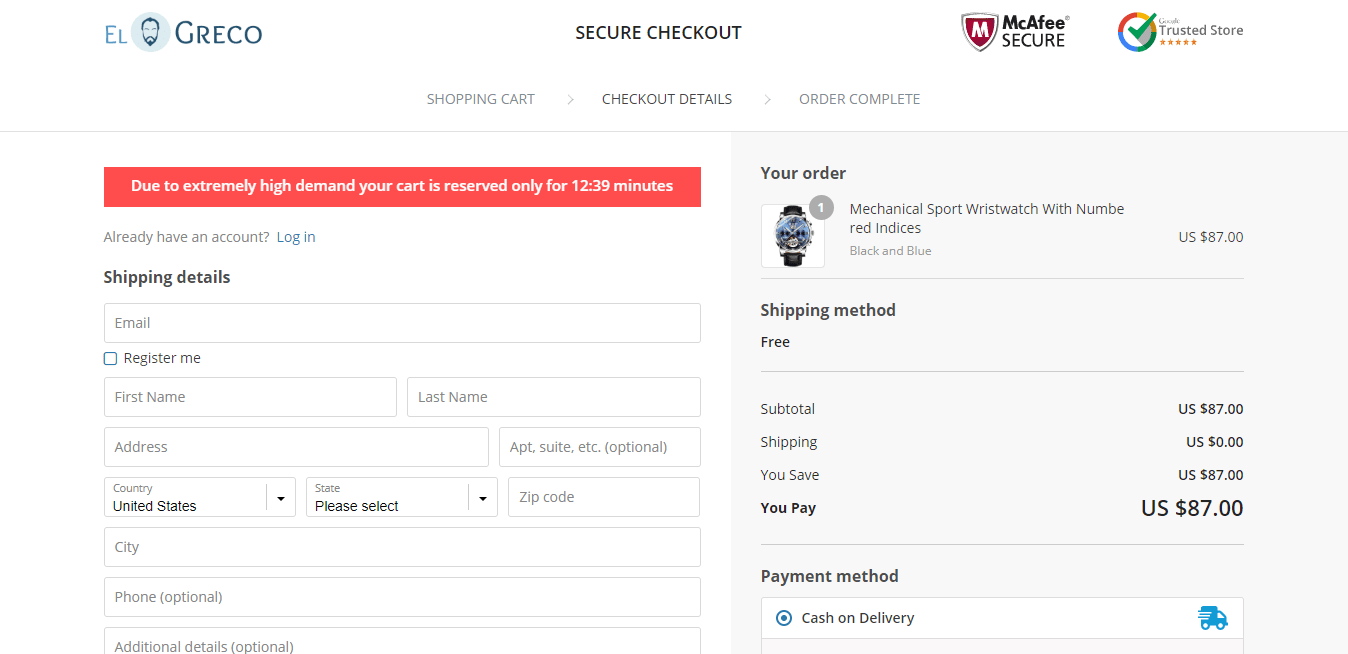
Task: Expand the State dropdown
Action: pos(401,497)
